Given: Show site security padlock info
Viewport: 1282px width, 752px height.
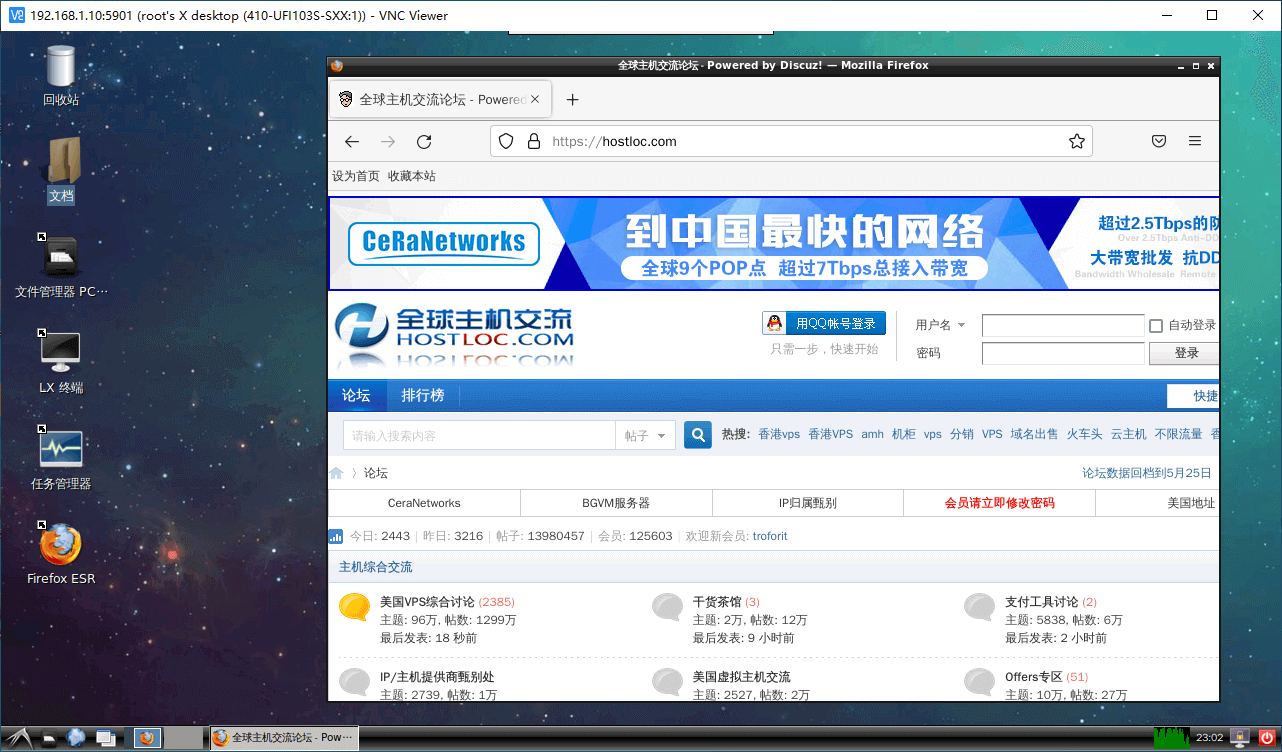Looking at the screenshot, I should (533, 142).
